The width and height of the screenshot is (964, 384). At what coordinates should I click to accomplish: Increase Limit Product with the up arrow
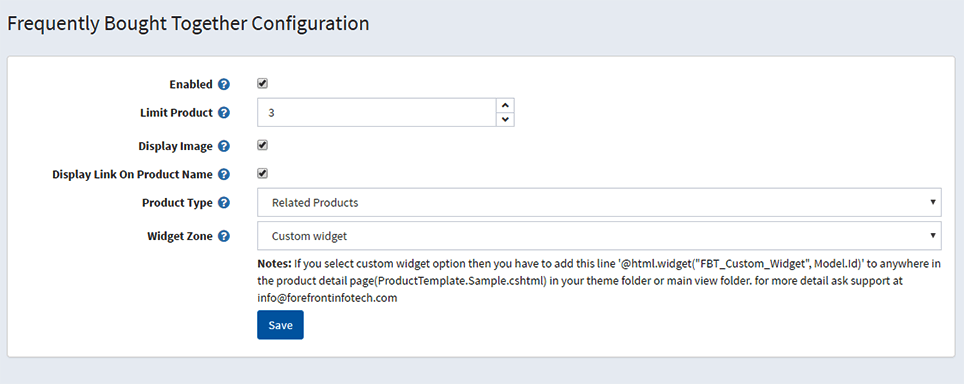click(x=505, y=106)
